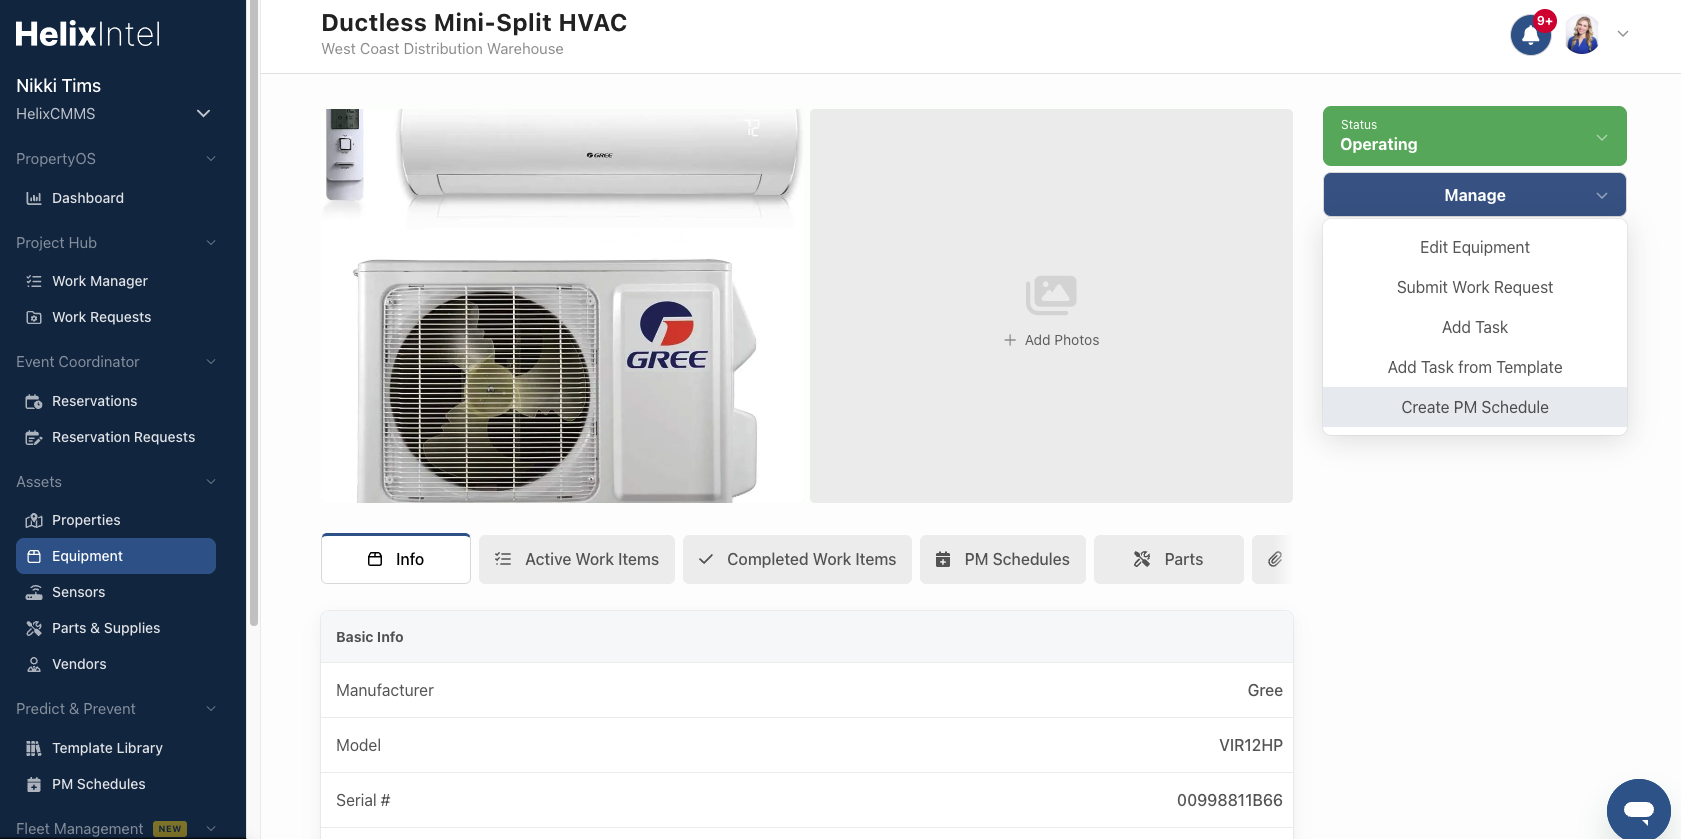Screen dimensions: 1681x839
Task: Open the notifications bell
Action: pyautogui.click(x=1530, y=35)
